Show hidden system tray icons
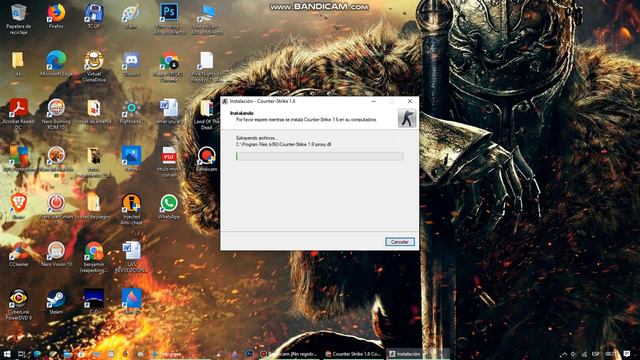640x360 pixels. (x=564, y=354)
